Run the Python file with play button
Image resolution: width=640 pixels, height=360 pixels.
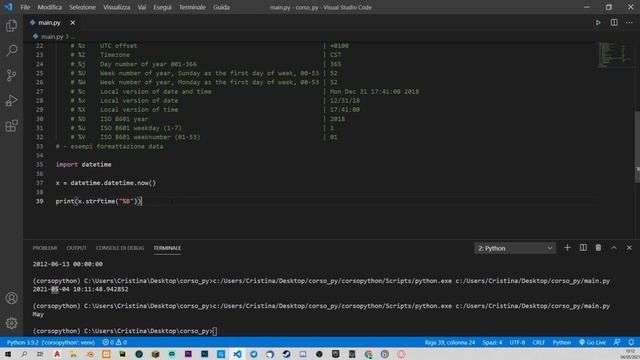(x=598, y=23)
